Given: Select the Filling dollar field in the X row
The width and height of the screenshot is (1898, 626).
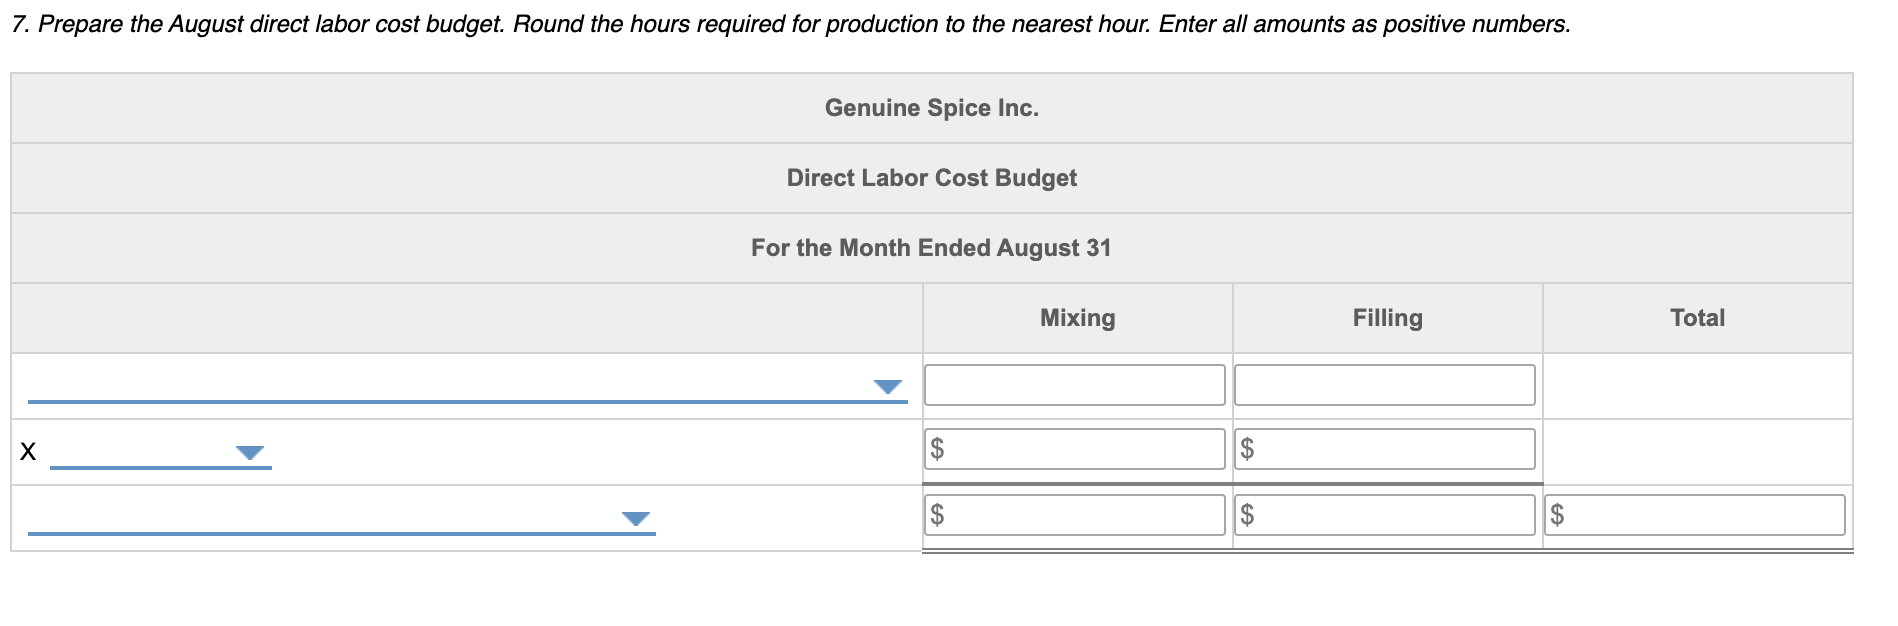Looking at the screenshot, I should [x=1385, y=449].
